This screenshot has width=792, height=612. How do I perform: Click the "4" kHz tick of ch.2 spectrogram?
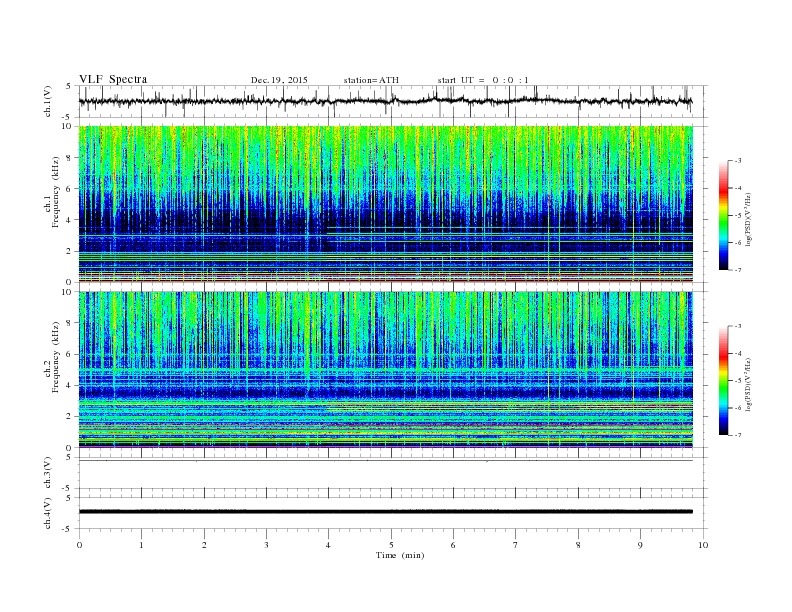click(70, 386)
